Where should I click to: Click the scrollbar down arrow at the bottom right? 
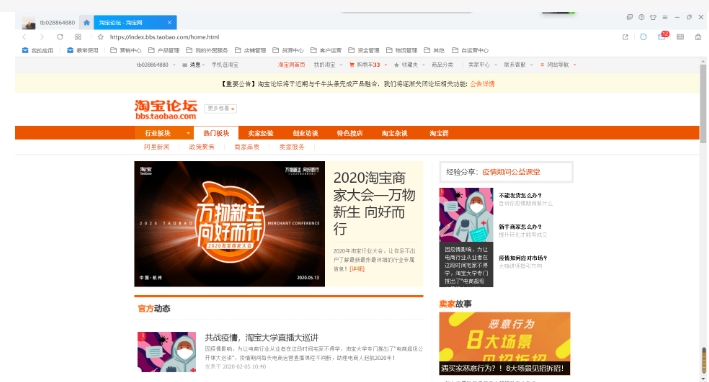pyautogui.click(x=703, y=378)
